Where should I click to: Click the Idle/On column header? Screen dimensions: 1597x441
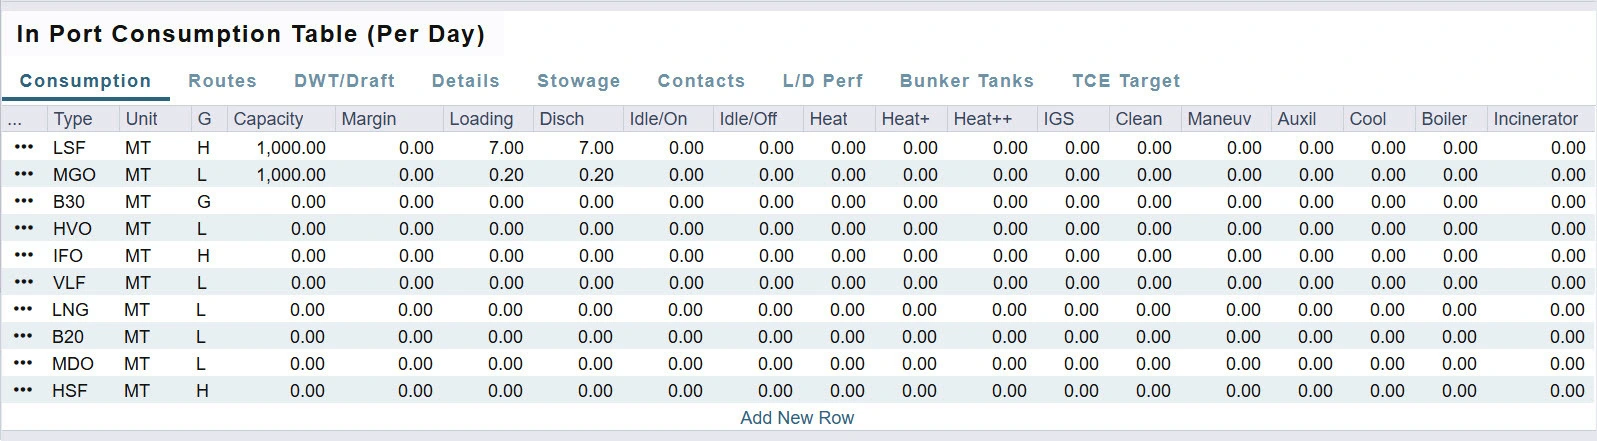(x=668, y=119)
